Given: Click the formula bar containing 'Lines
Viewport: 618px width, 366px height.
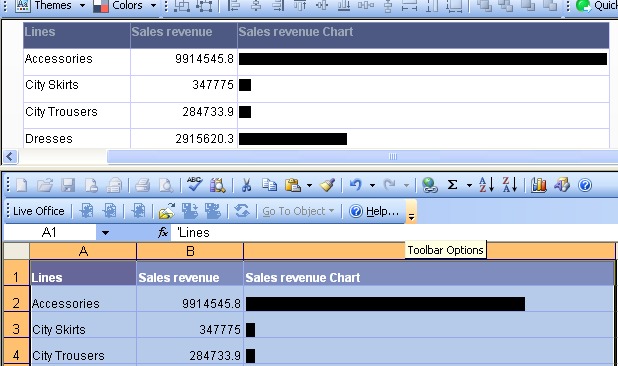Looking at the screenshot, I should click(394, 233).
